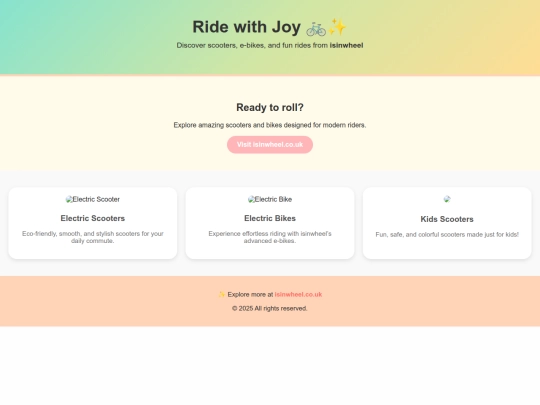
Task: Click the Explore amazing scooters paragraph
Action: [270, 125]
